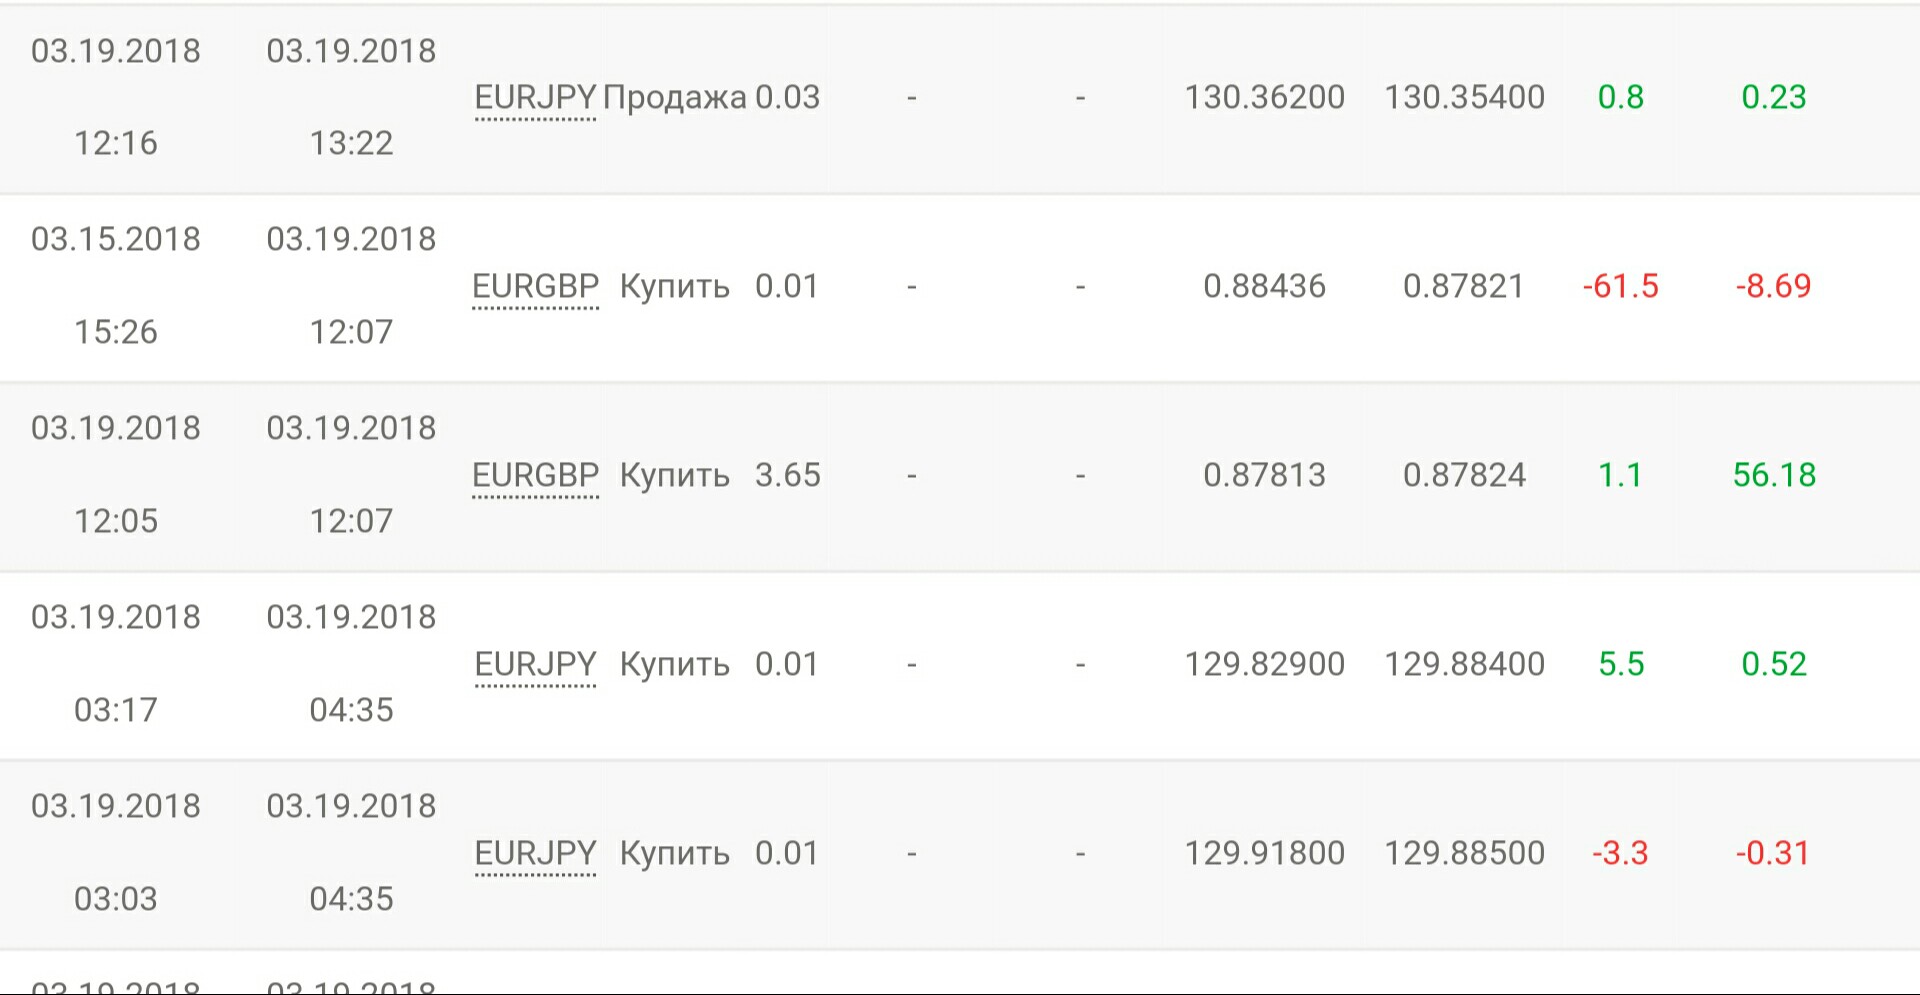Click the loss value -0.31
1920x995 pixels.
click(1773, 853)
